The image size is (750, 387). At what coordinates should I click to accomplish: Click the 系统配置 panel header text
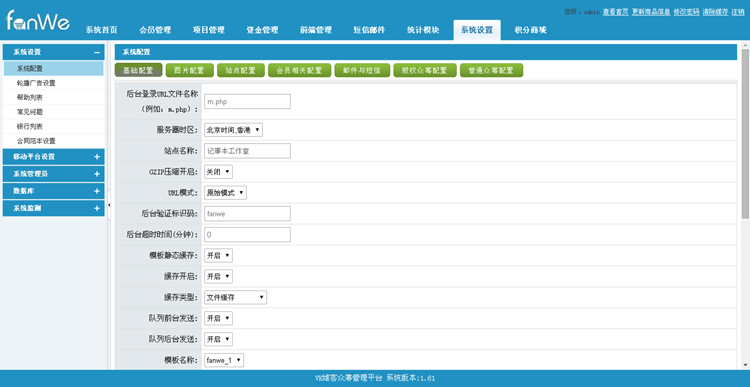click(137, 52)
